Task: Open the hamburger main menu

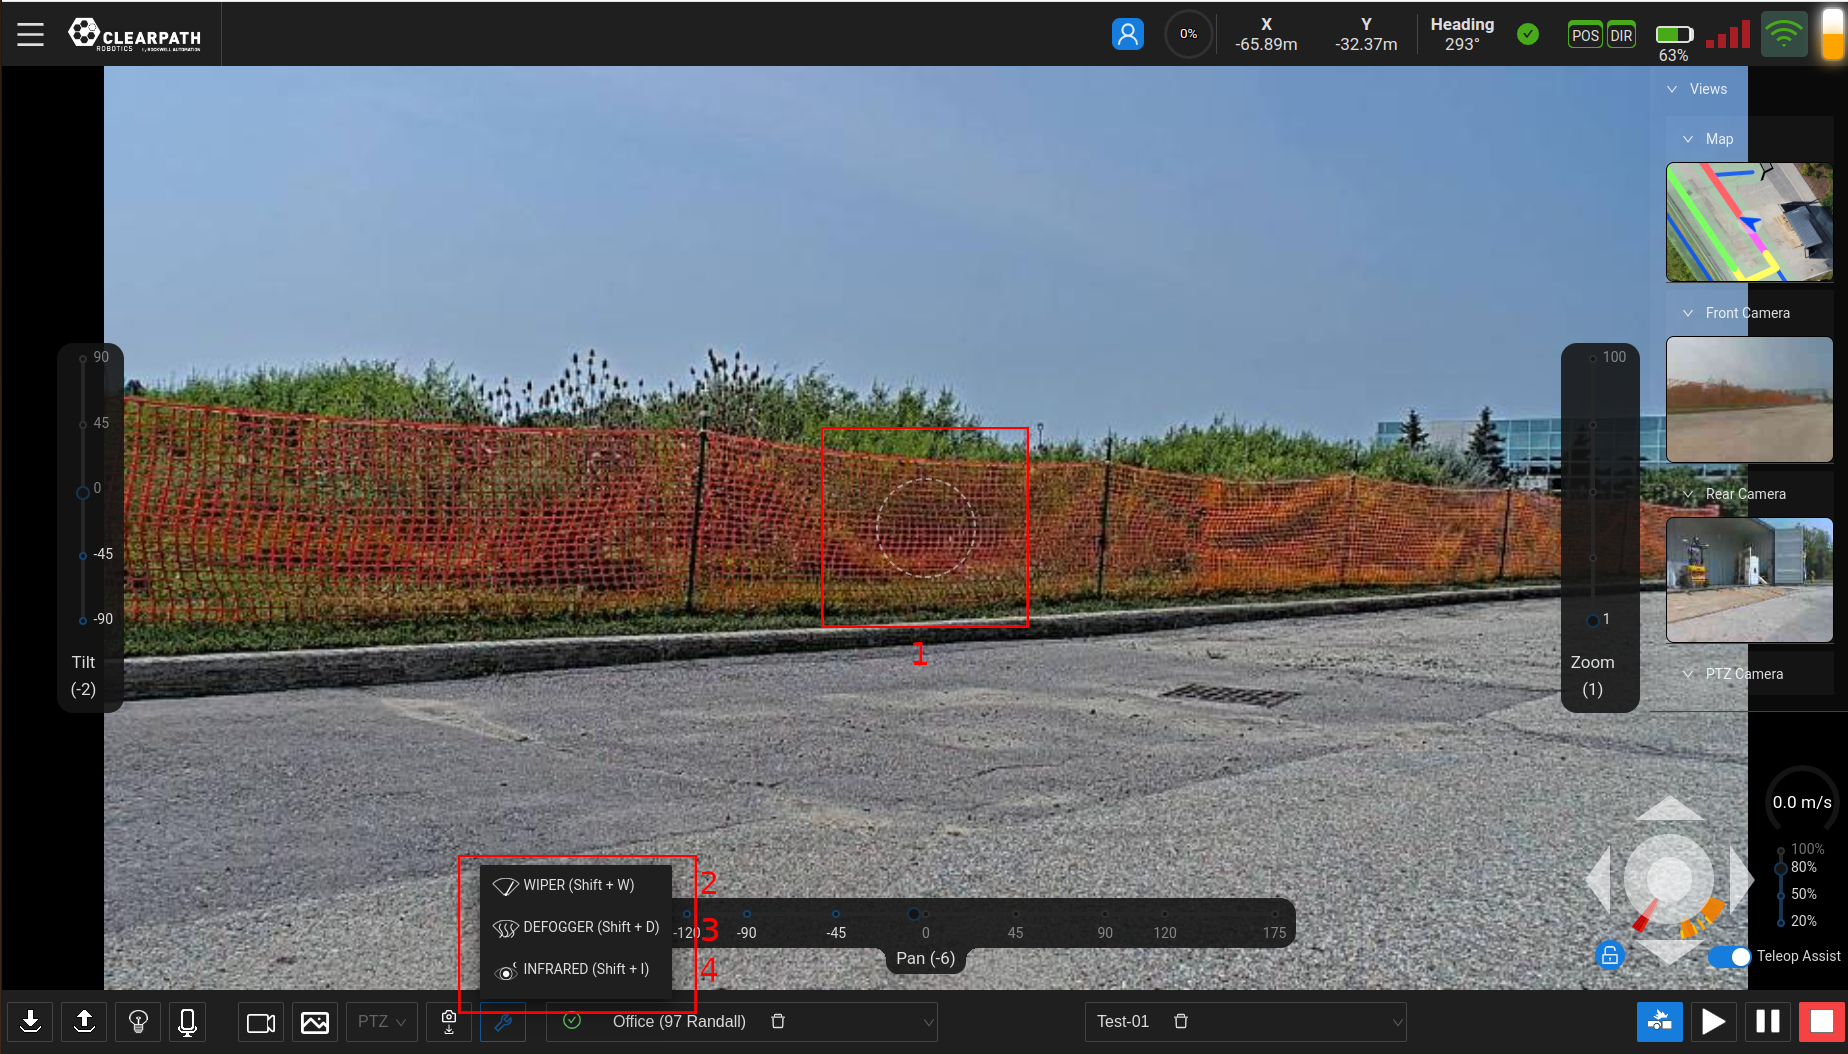Action: 30,35
